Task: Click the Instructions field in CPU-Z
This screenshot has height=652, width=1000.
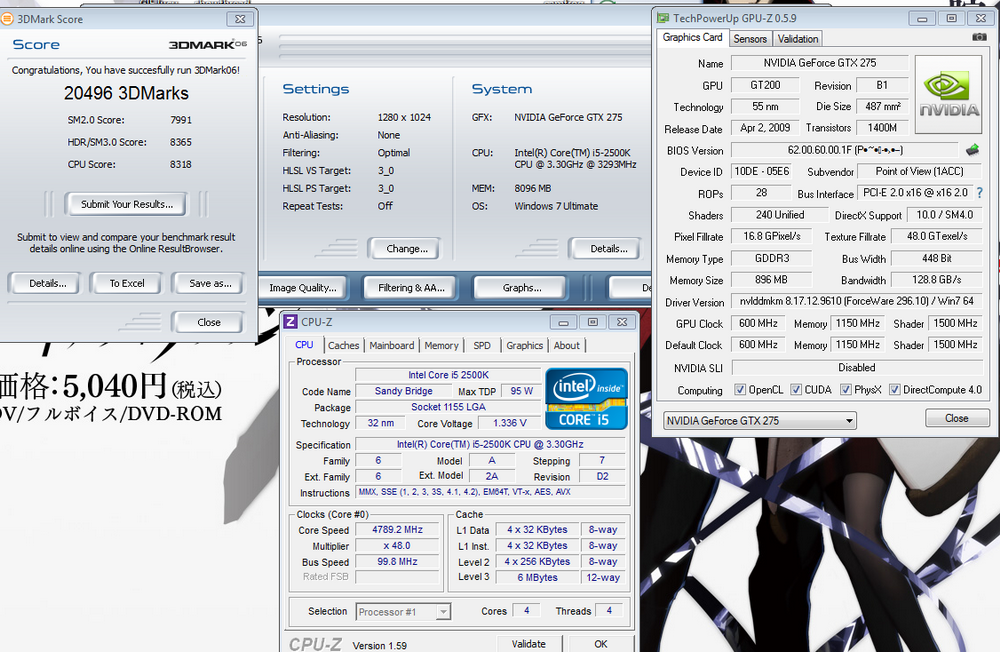Action: coord(490,492)
